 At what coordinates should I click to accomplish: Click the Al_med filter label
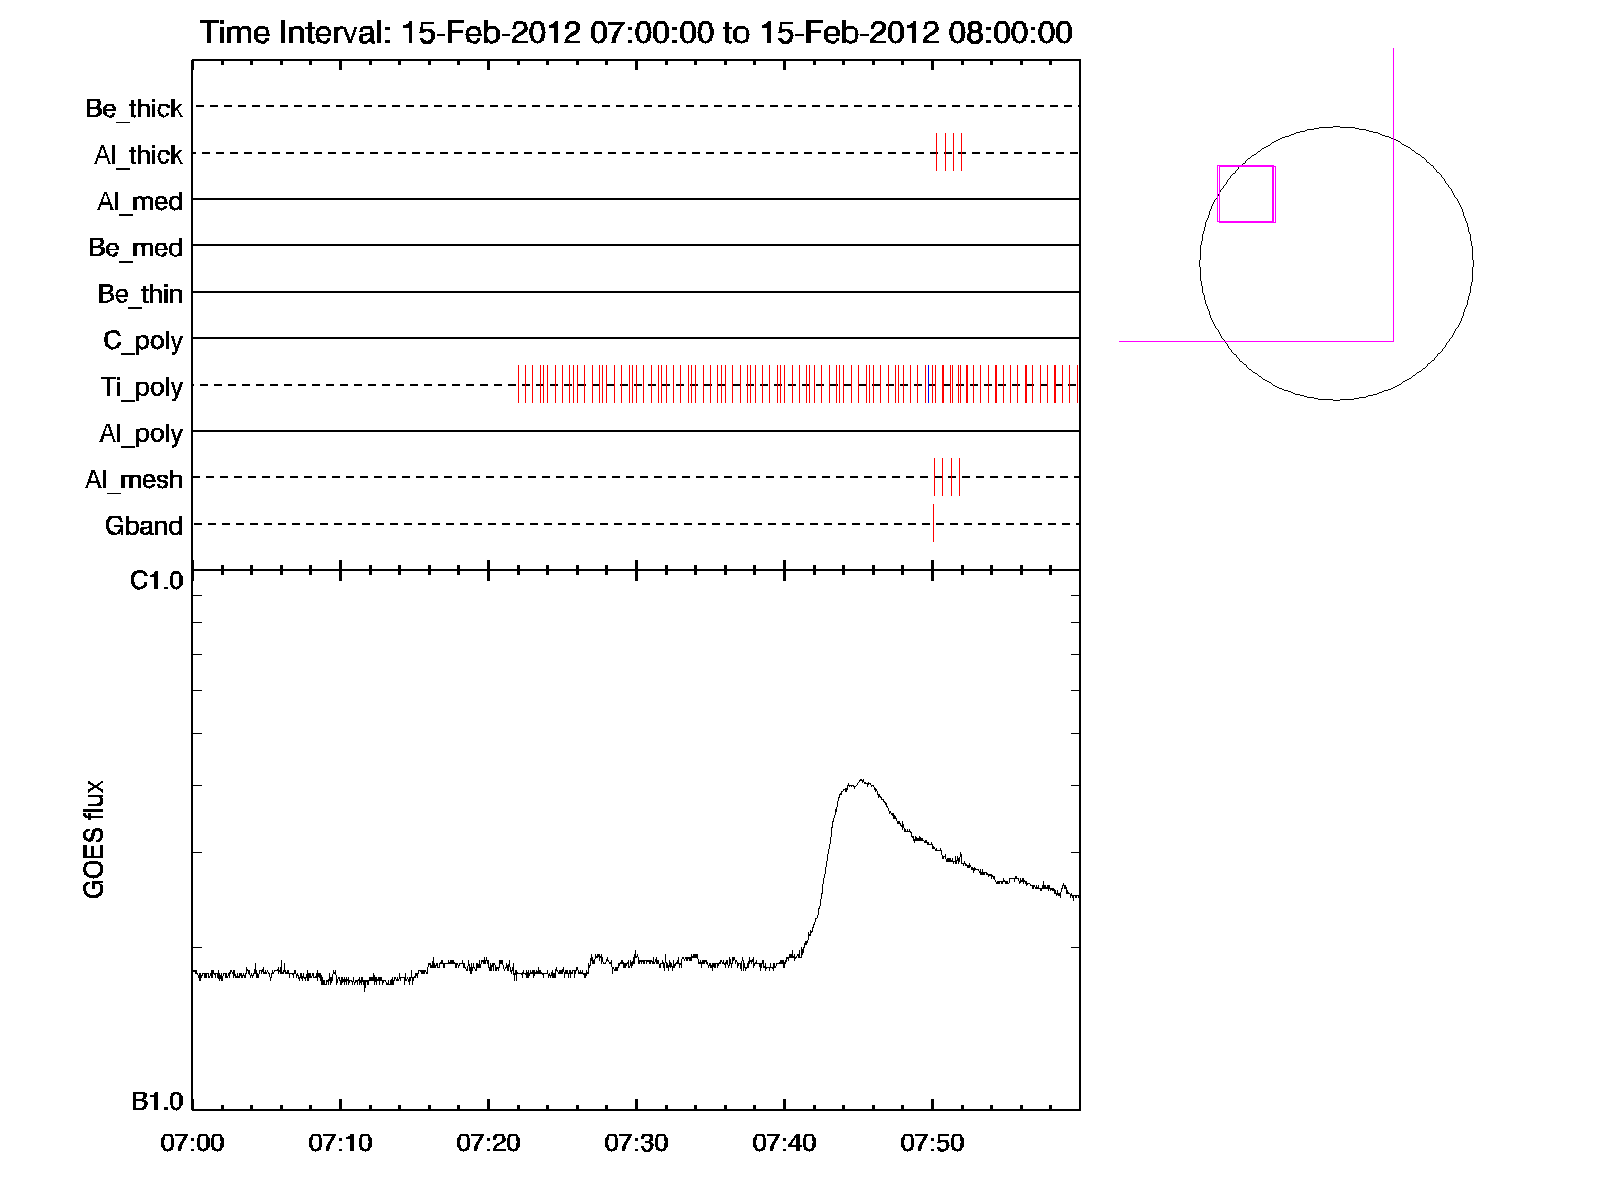coord(139,201)
